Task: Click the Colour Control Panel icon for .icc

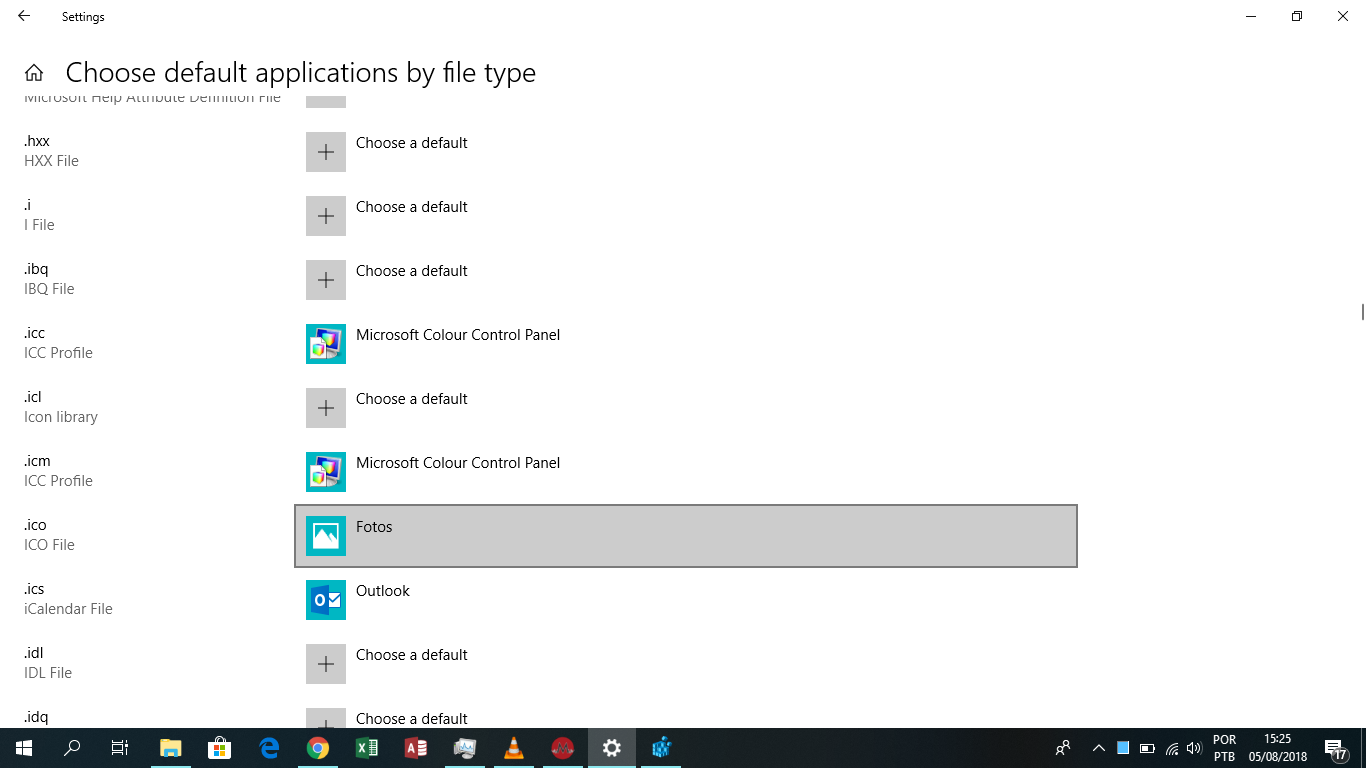Action: click(326, 344)
